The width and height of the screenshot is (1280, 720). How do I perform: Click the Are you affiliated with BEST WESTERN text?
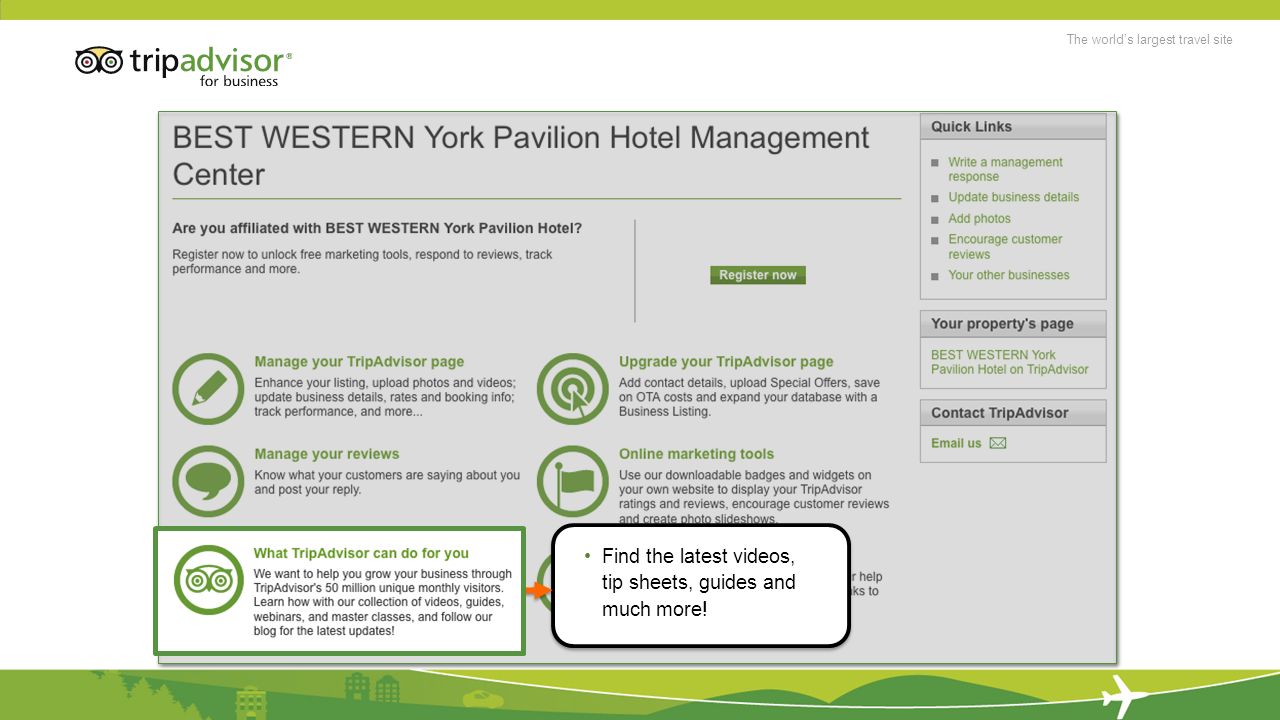[x=377, y=228]
